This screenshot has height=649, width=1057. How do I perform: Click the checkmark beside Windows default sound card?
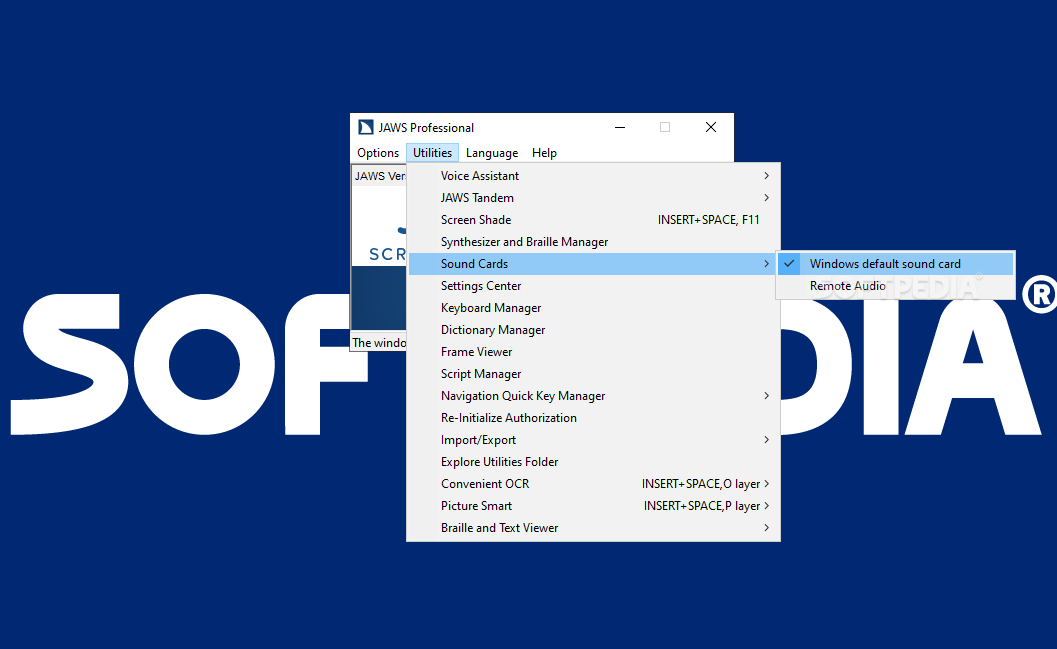click(x=789, y=264)
